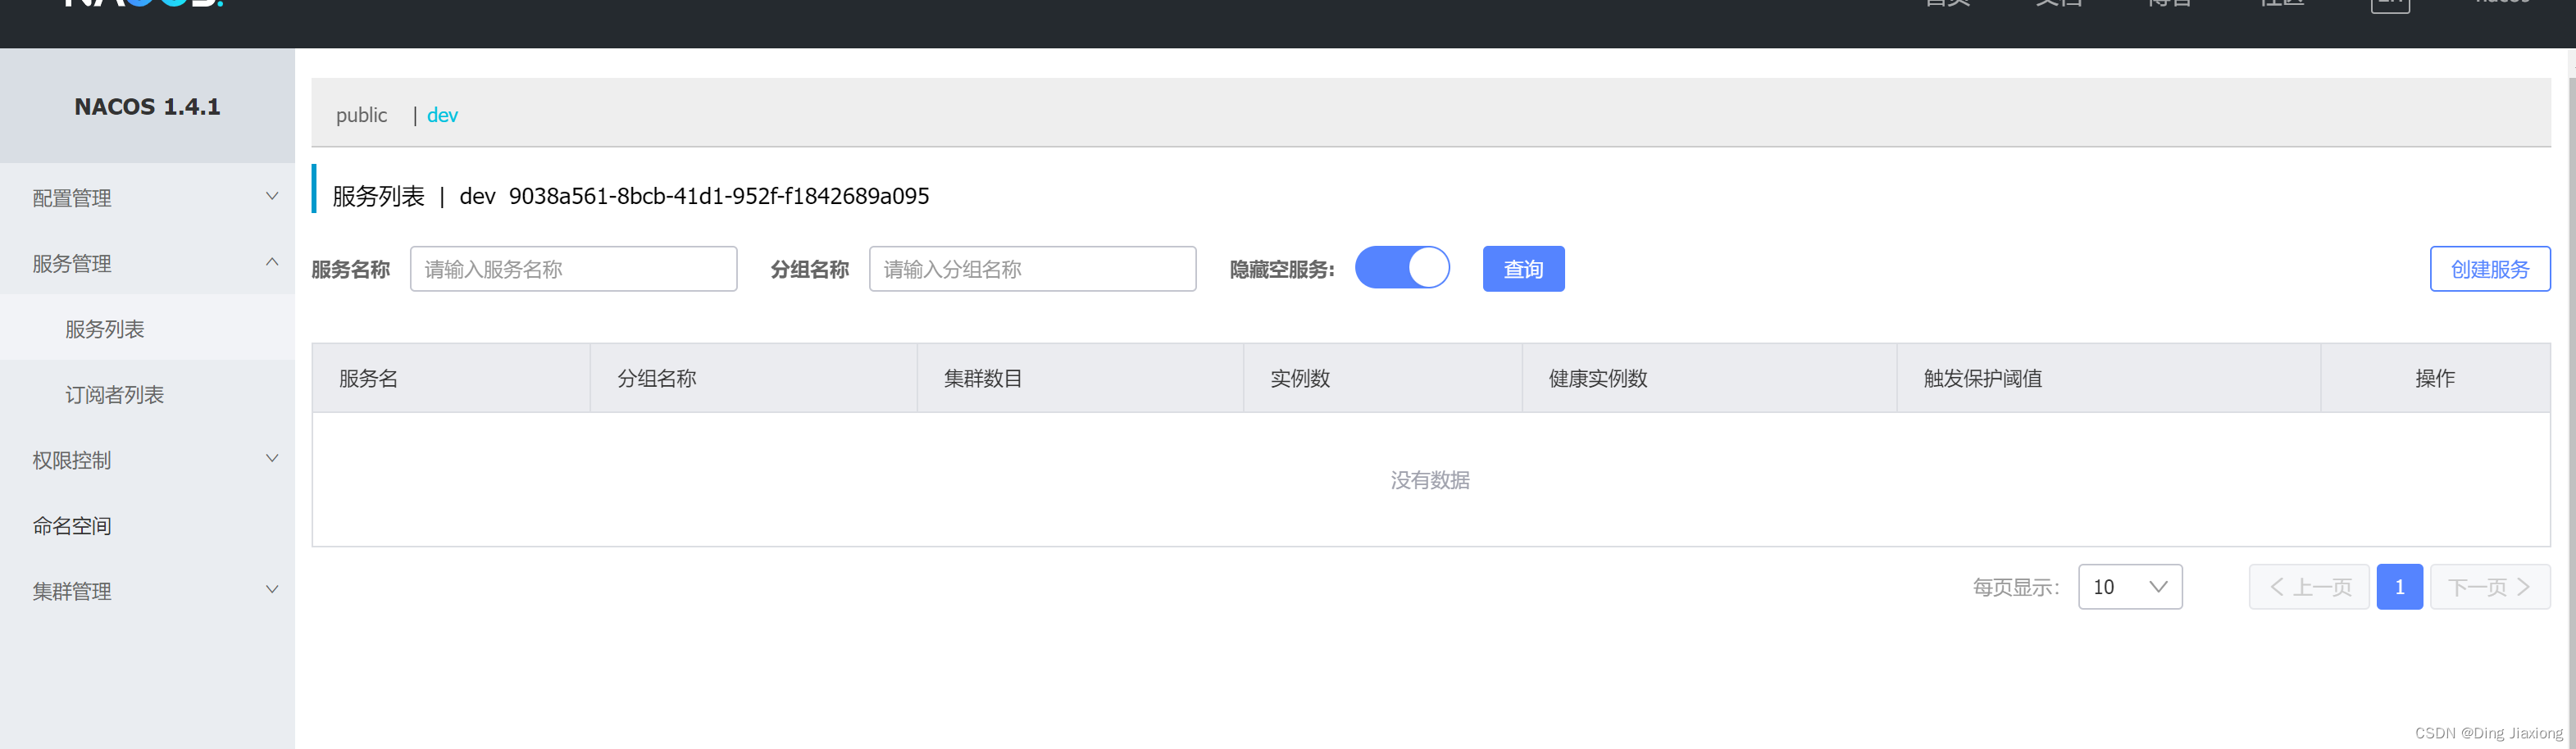The height and width of the screenshot is (749, 2576).
Task: Open the 配置管理 sidebar menu
Action: pos(147,197)
